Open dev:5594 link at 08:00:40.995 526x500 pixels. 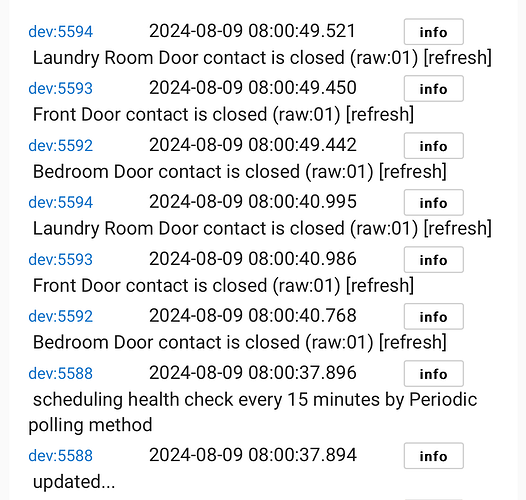(60, 203)
